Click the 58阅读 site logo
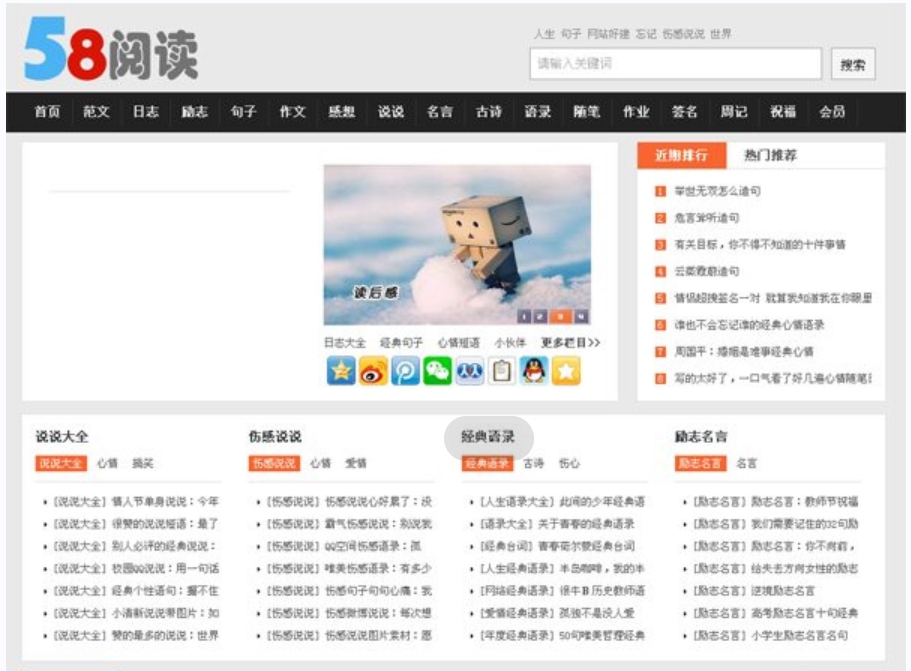This screenshot has width=911, height=671. [112, 50]
